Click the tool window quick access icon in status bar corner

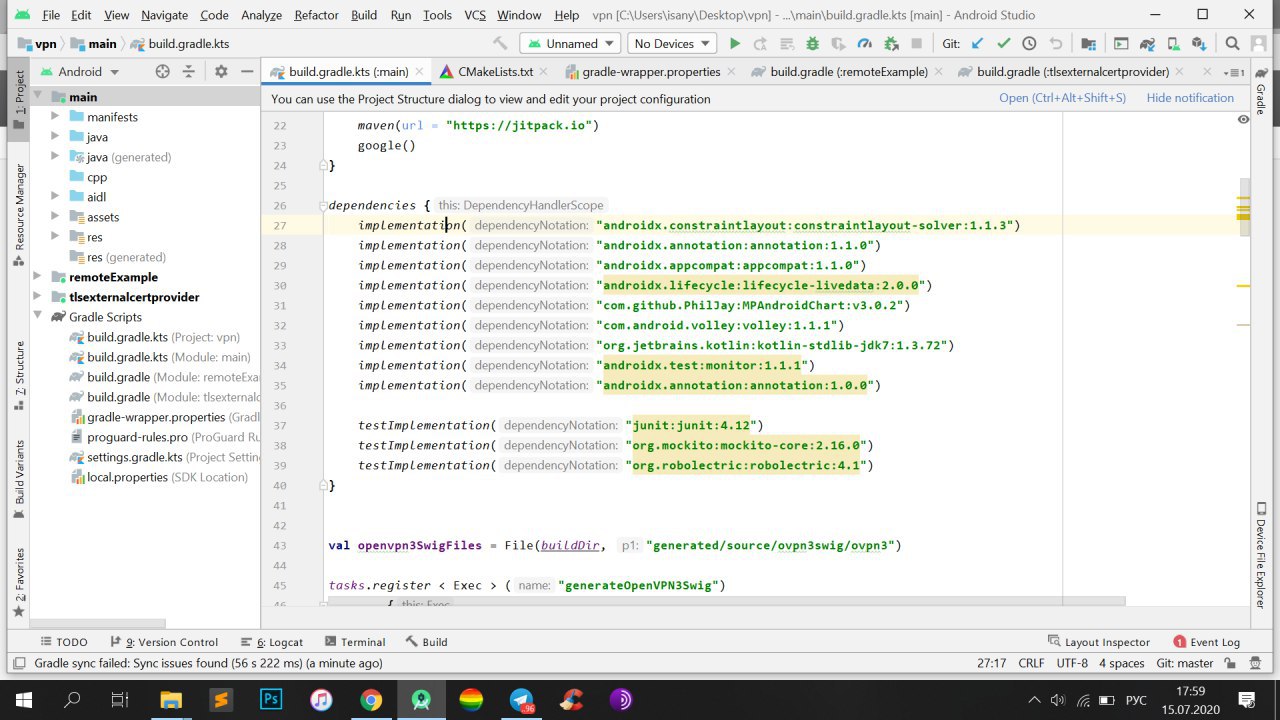coord(18,664)
